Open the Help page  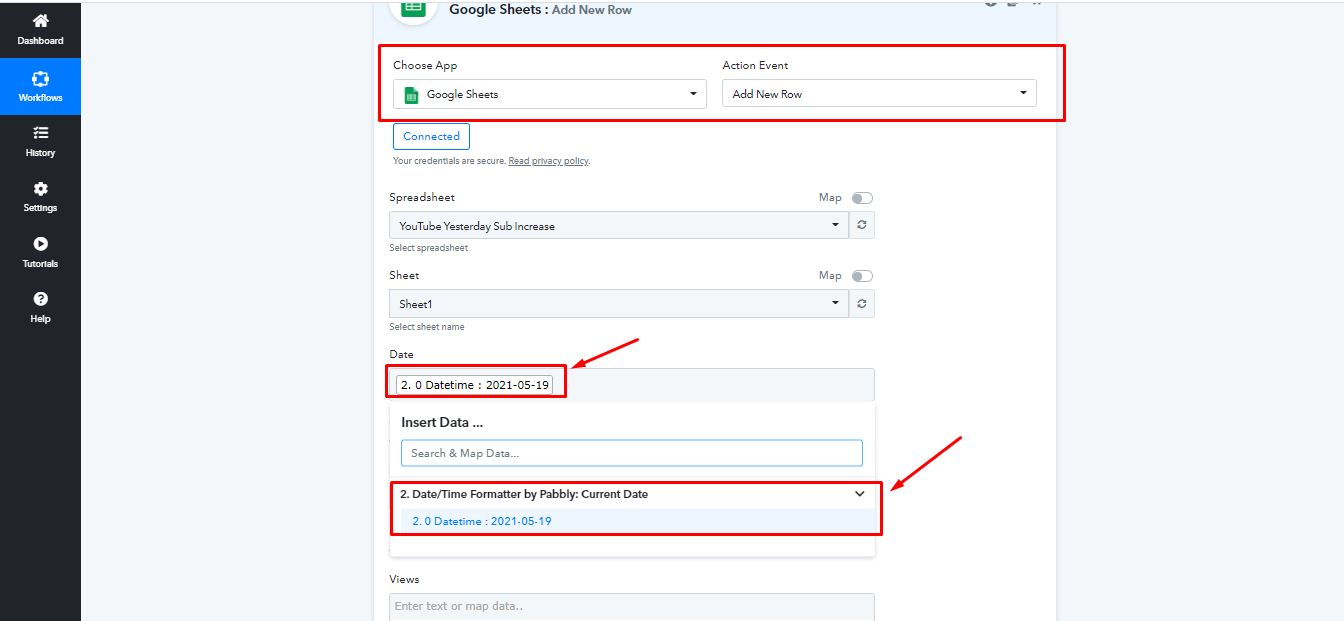pyautogui.click(x=40, y=308)
